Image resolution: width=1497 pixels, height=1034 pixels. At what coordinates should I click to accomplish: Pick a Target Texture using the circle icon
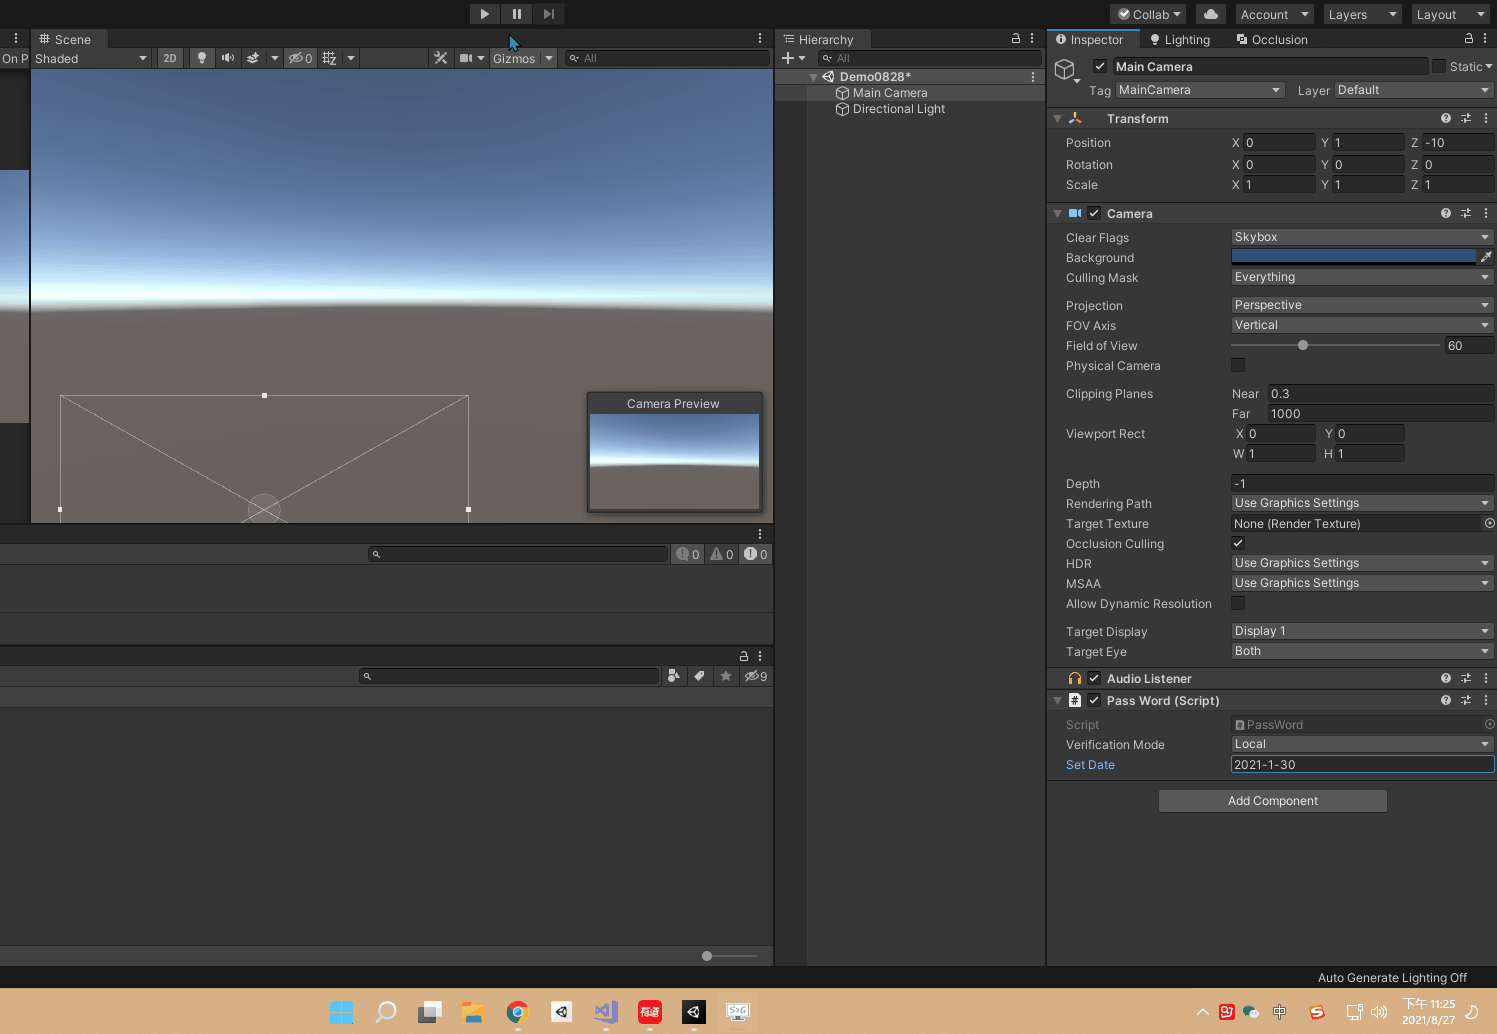pos(1489,523)
